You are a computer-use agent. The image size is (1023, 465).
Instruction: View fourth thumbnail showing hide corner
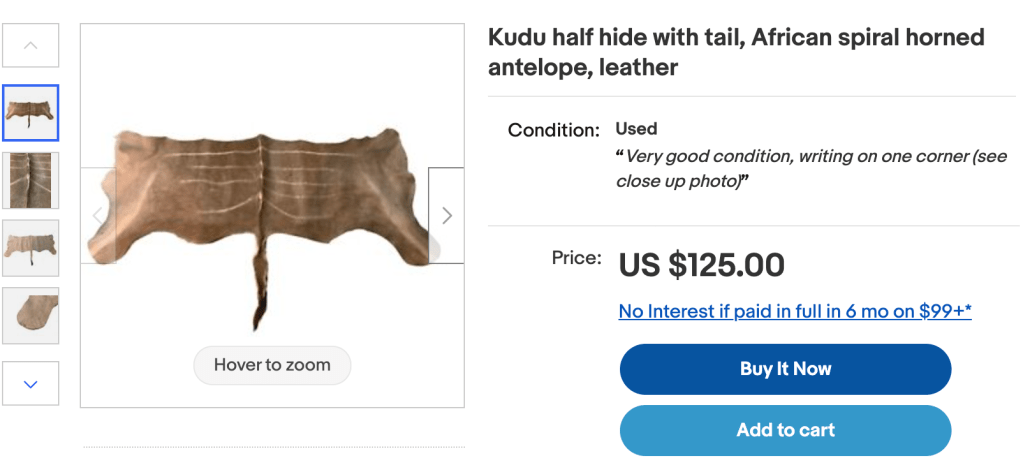(x=31, y=316)
